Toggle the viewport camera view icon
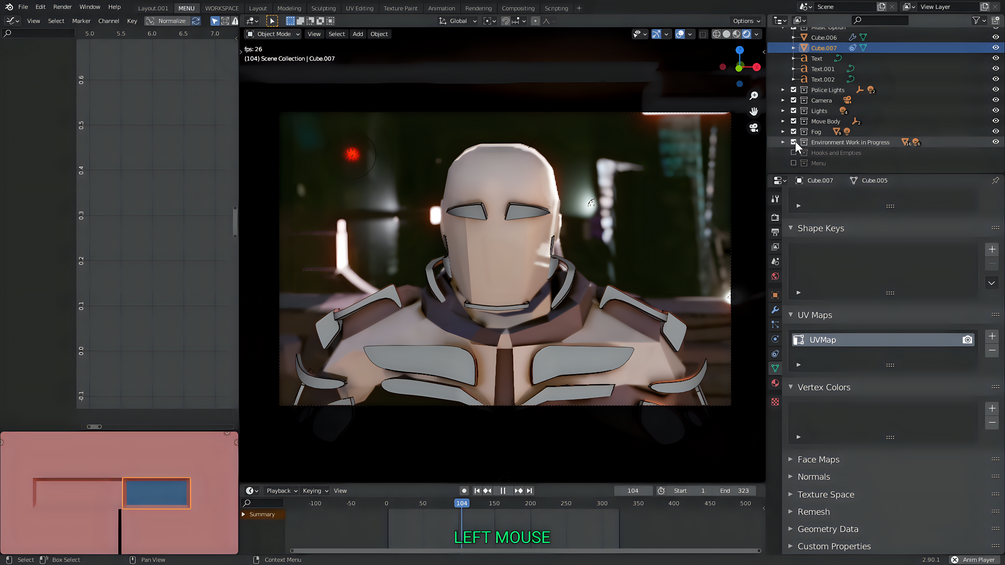This screenshot has height=565, width=1005. (x=754, y=127)
